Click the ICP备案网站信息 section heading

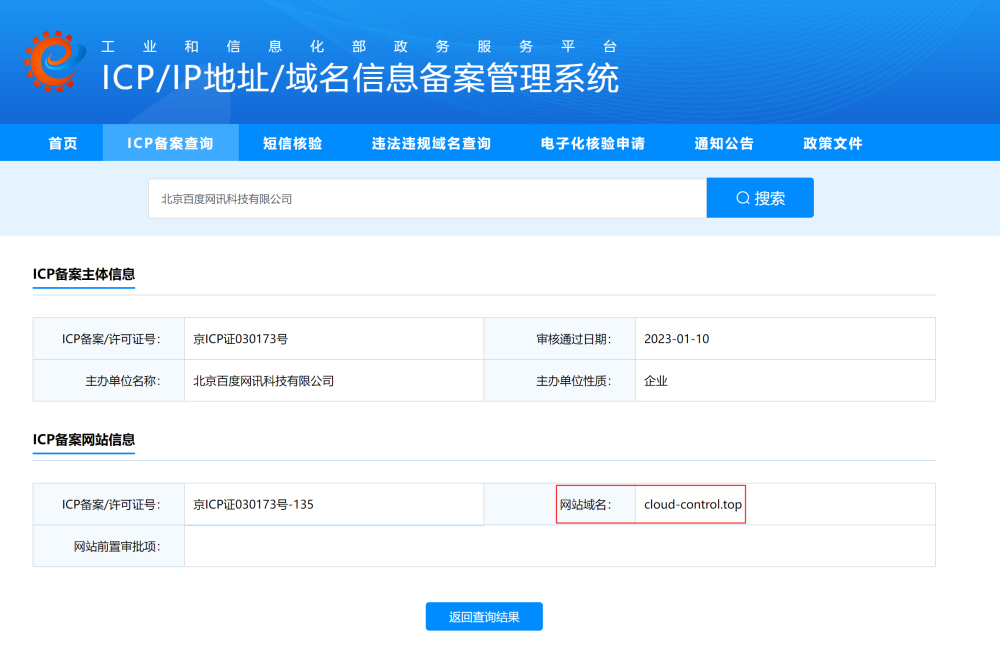pos(84,440)
